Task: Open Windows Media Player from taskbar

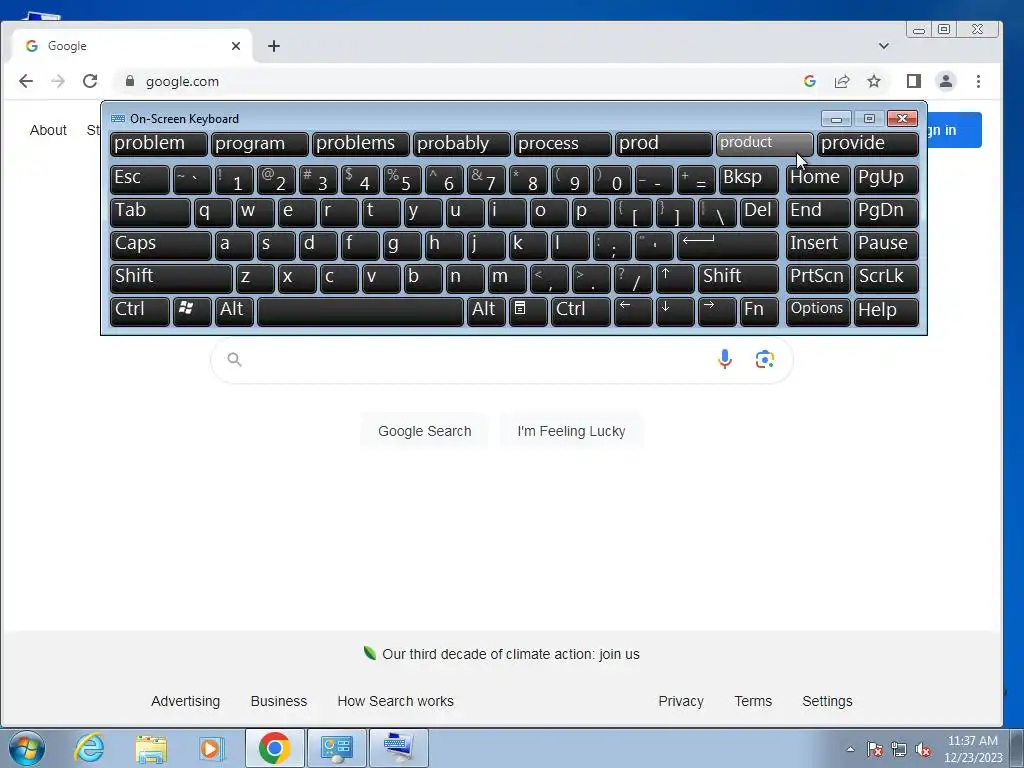Action: coord(211,748)
